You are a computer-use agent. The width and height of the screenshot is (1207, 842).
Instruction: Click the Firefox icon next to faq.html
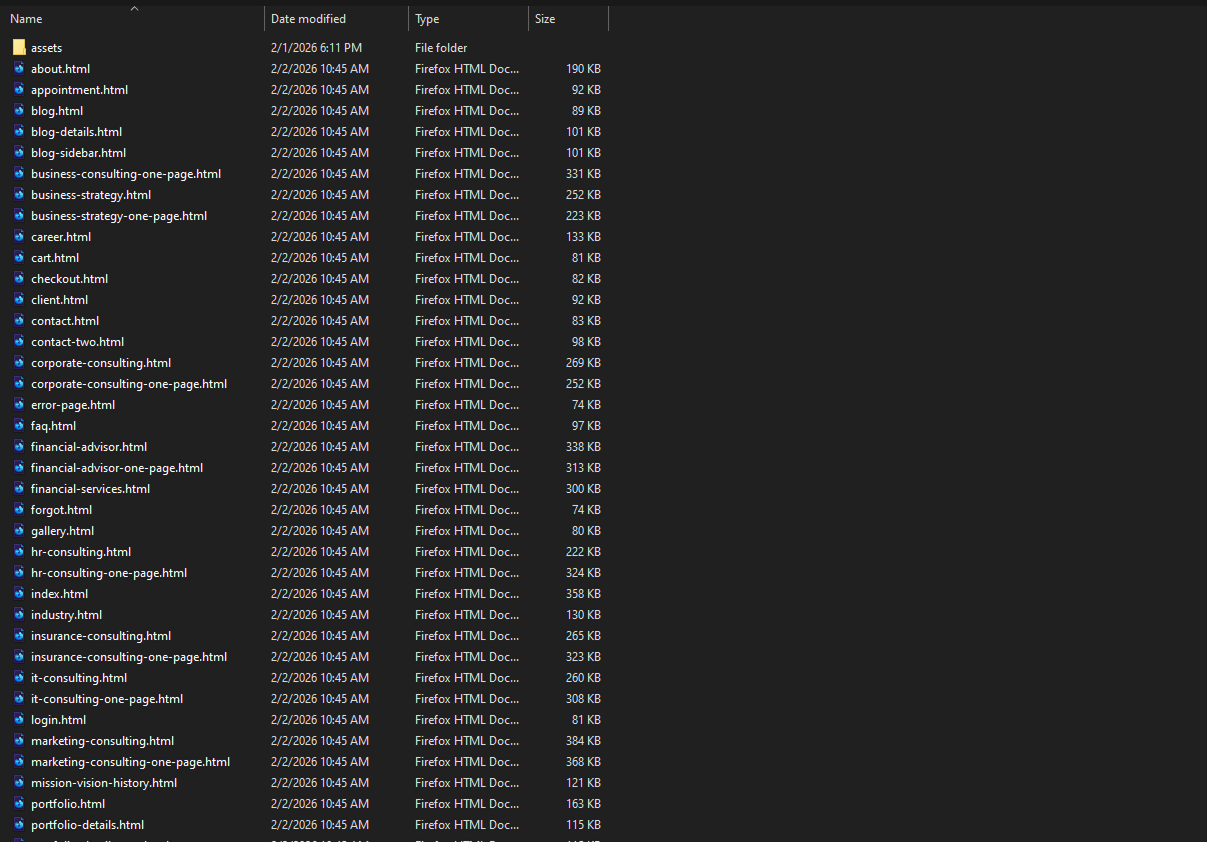[x=19, y=425]
